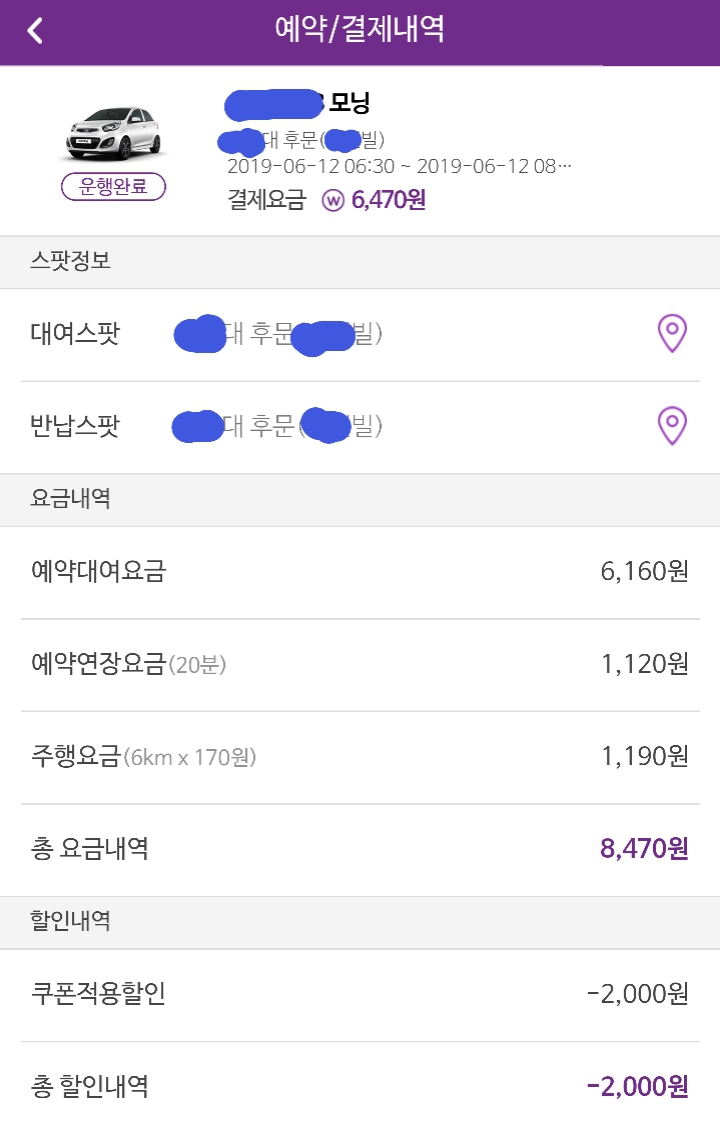Click the 주행요금 (6km x 170원) label
The width and height of the screenshot is (720, 1129).
coord(143,757)
